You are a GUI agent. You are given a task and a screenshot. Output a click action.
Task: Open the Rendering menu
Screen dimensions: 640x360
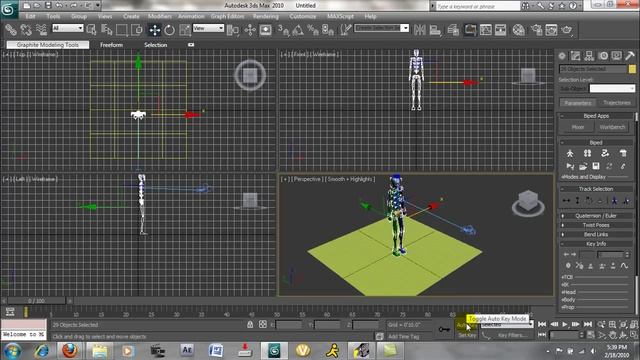point(265,16)
